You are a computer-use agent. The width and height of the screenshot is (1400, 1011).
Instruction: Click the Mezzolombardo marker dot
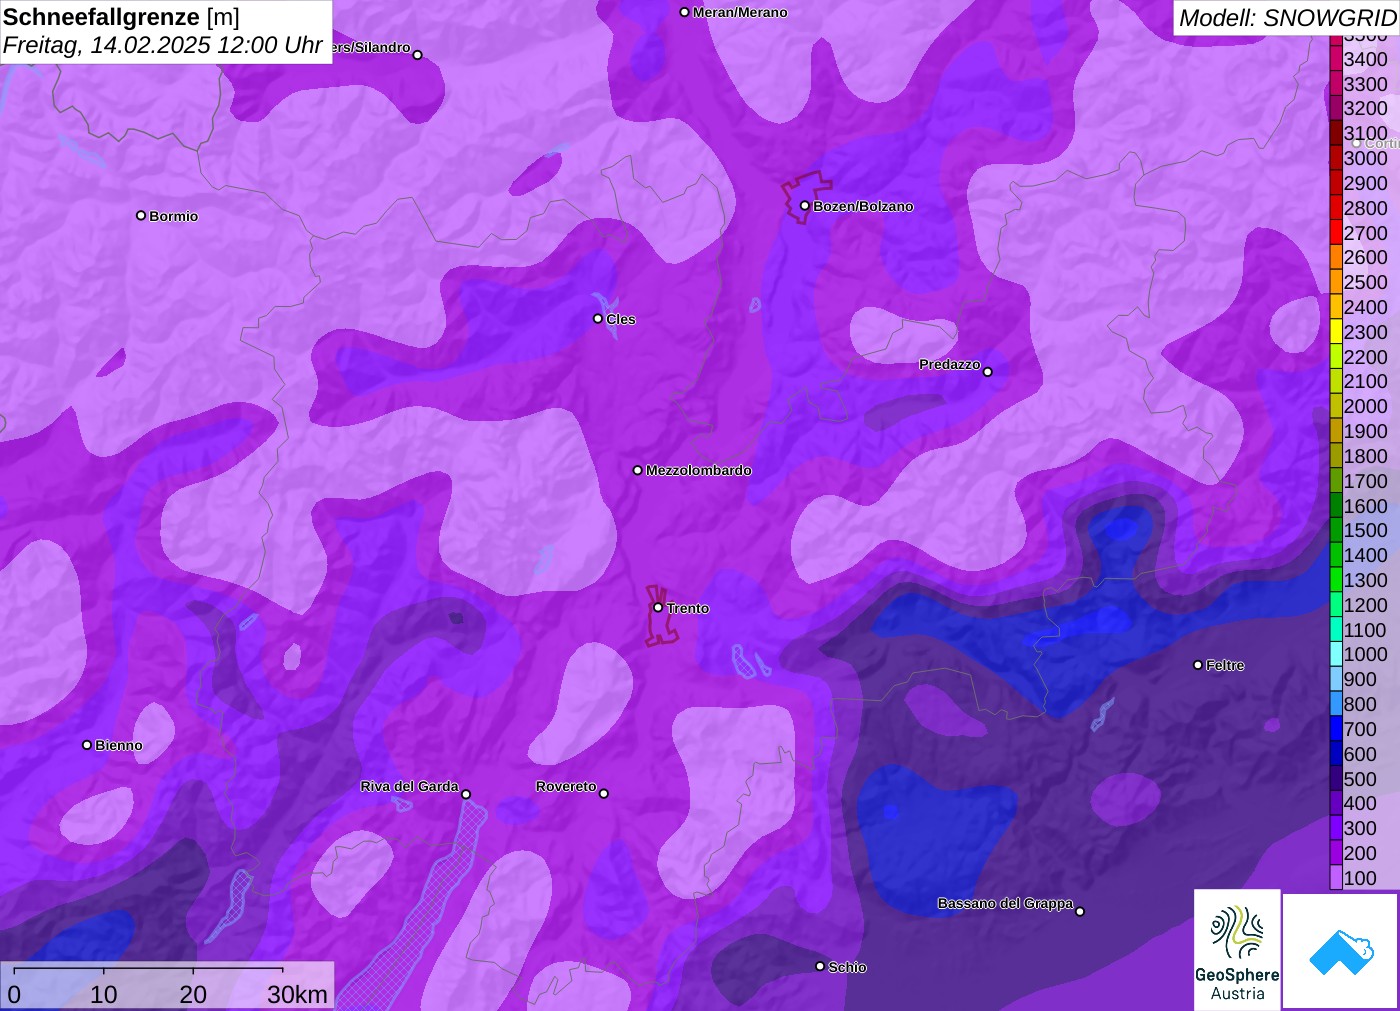click(x=638, y=470)
